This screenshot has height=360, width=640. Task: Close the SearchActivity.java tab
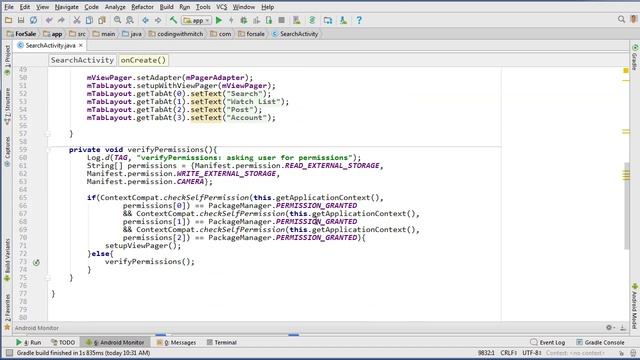pyautogui.click(x=81, y=45)
